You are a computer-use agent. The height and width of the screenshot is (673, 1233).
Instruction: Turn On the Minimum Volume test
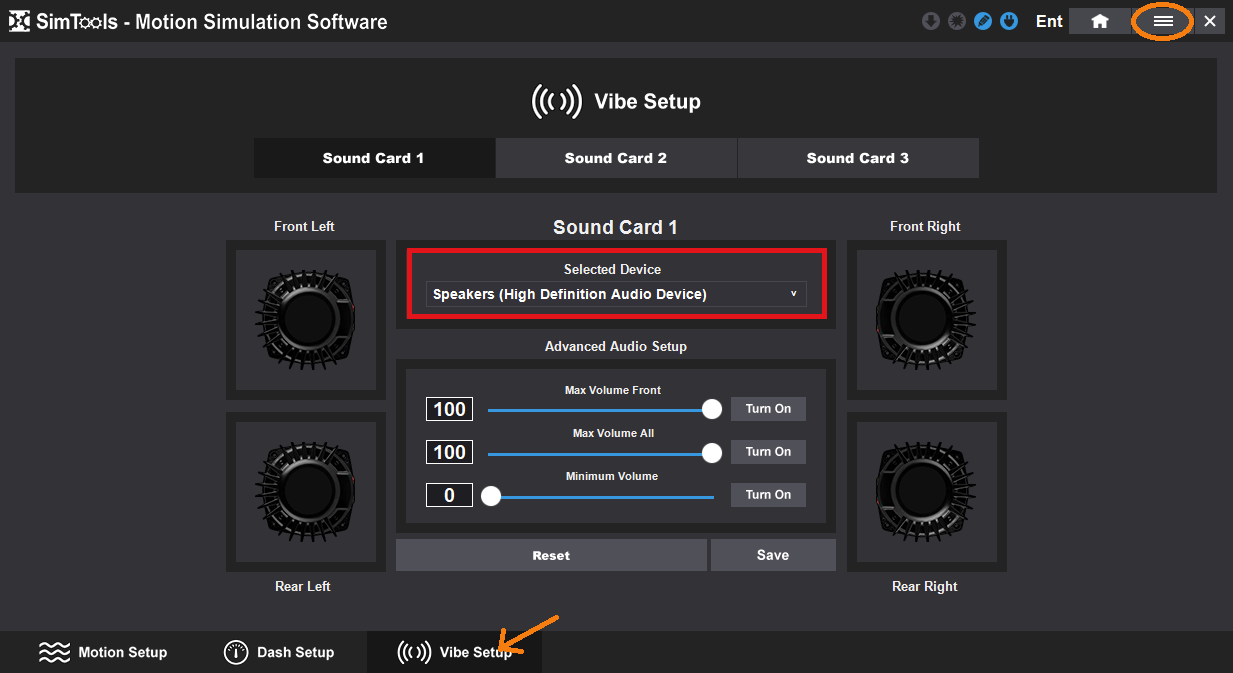(x=768, y=495)
